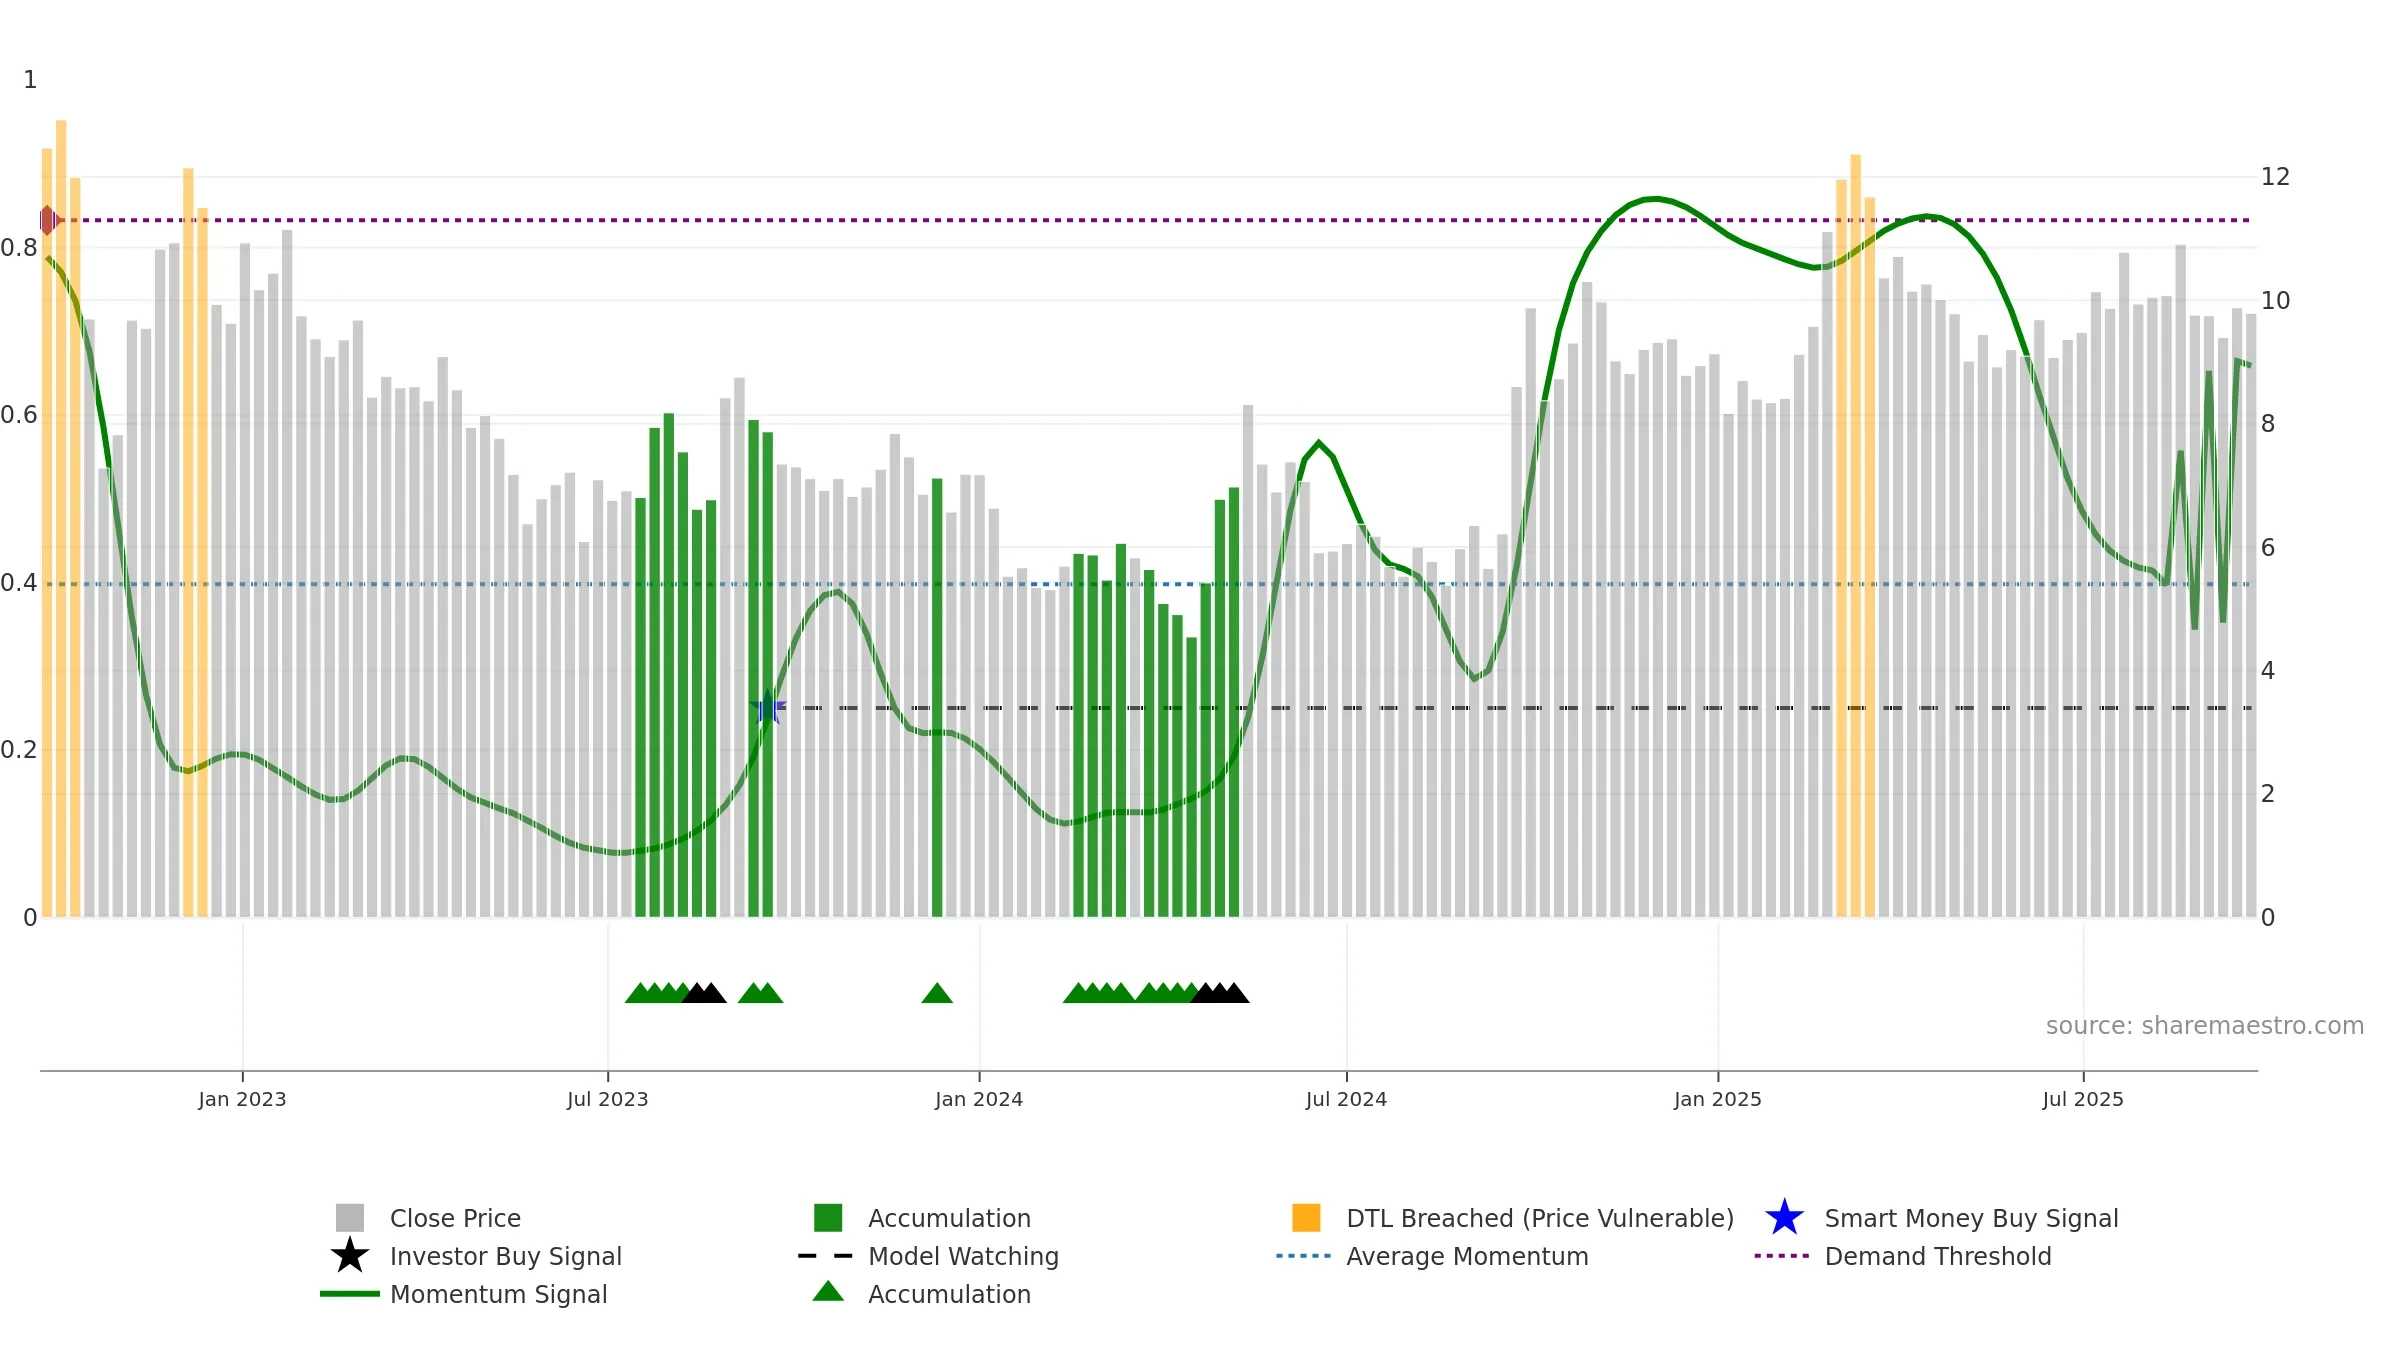Click the Jul 2025 axis tick label
The height and width of the screenshot is (1350, 2400).
tap(2083, 1100)
